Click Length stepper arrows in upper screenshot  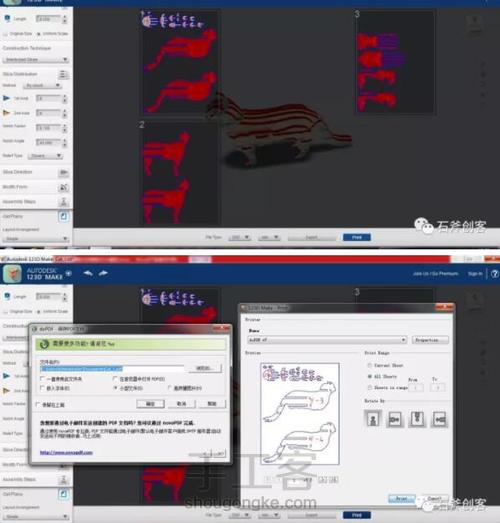click(x=64, y=19)
